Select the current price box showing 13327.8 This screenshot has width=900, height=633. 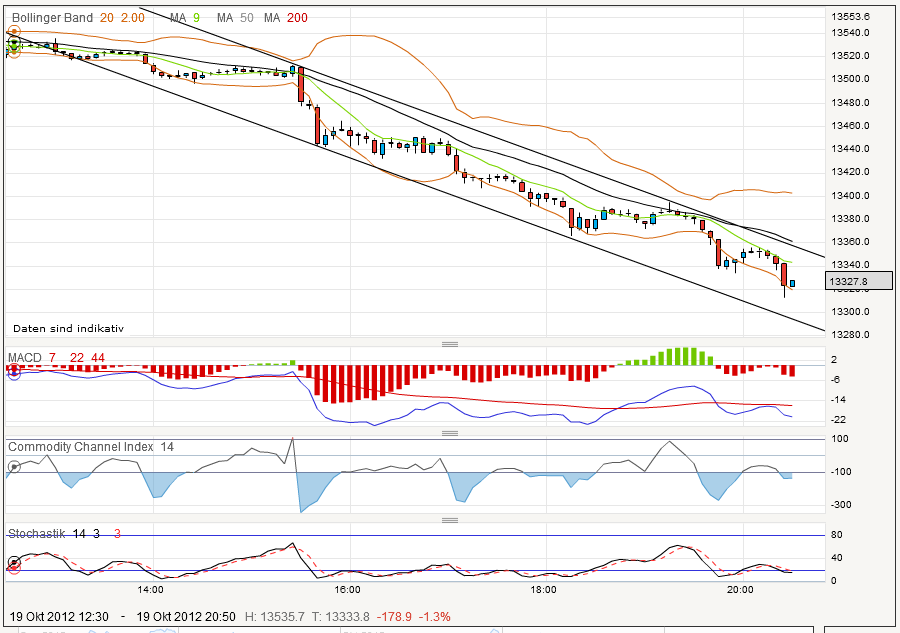point(858,281)
